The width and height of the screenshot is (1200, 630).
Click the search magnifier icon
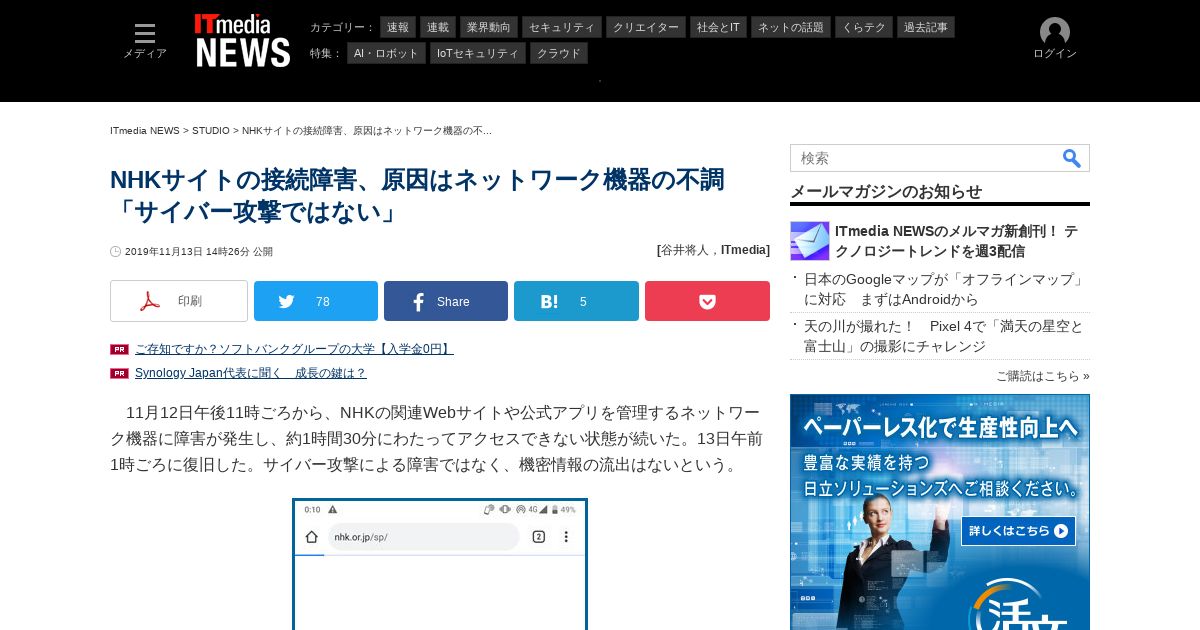point(1072,158)
